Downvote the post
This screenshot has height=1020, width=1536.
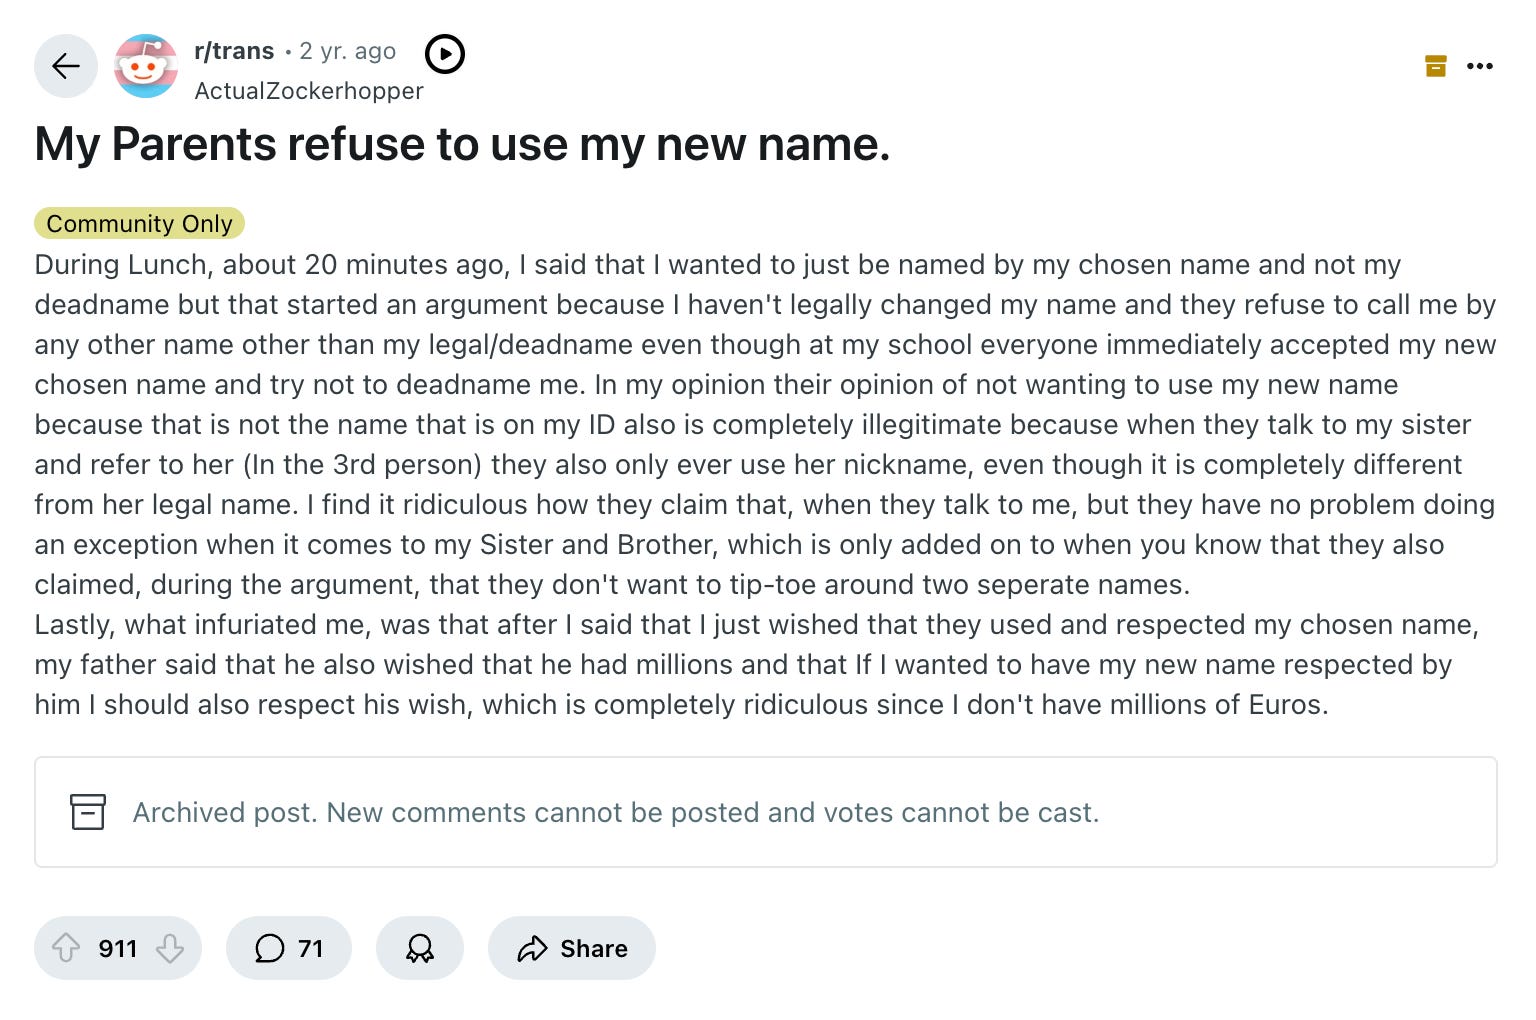tap(170, 948)
